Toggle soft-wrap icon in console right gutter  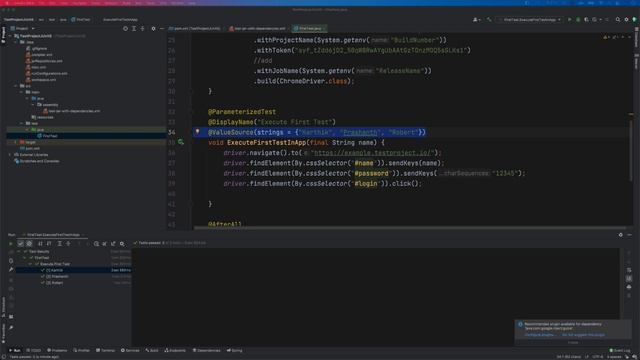tap(629, 270)
